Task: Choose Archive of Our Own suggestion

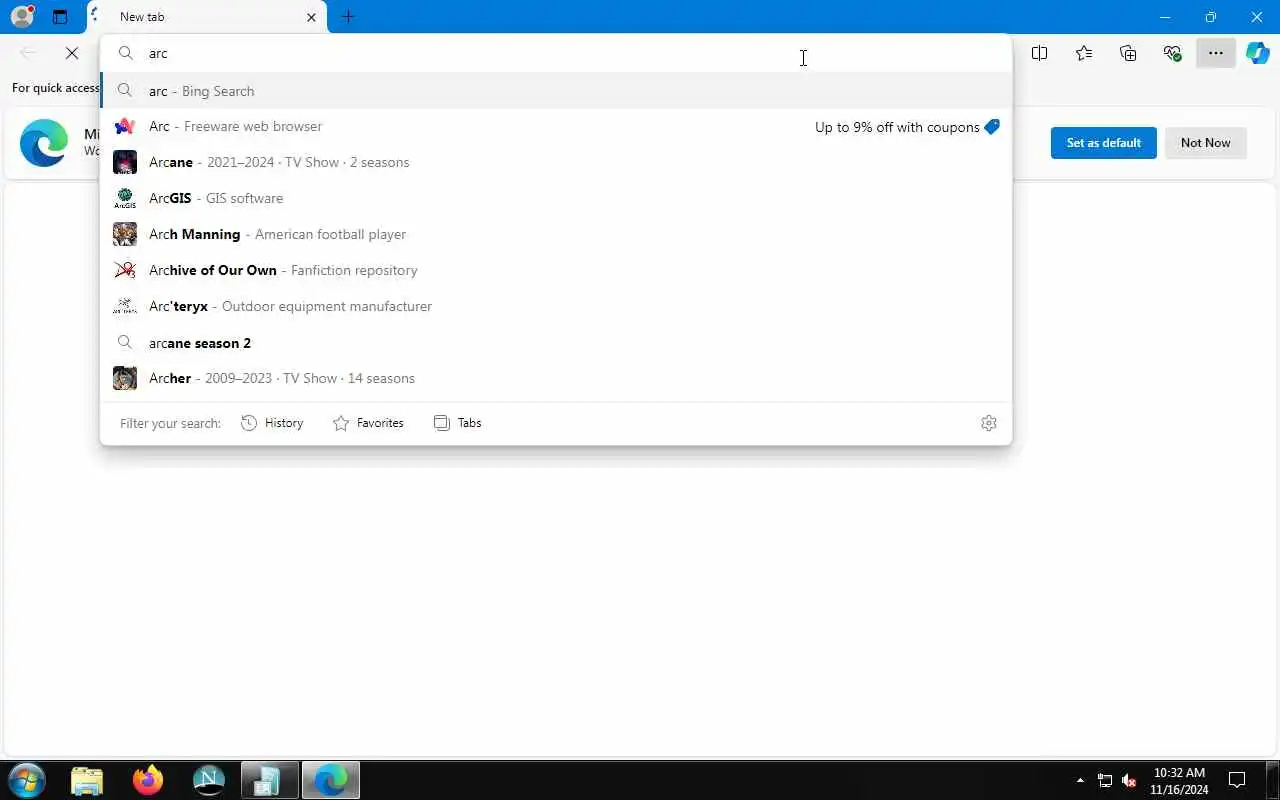Action: pyautogui.click(x=556, y=270)
